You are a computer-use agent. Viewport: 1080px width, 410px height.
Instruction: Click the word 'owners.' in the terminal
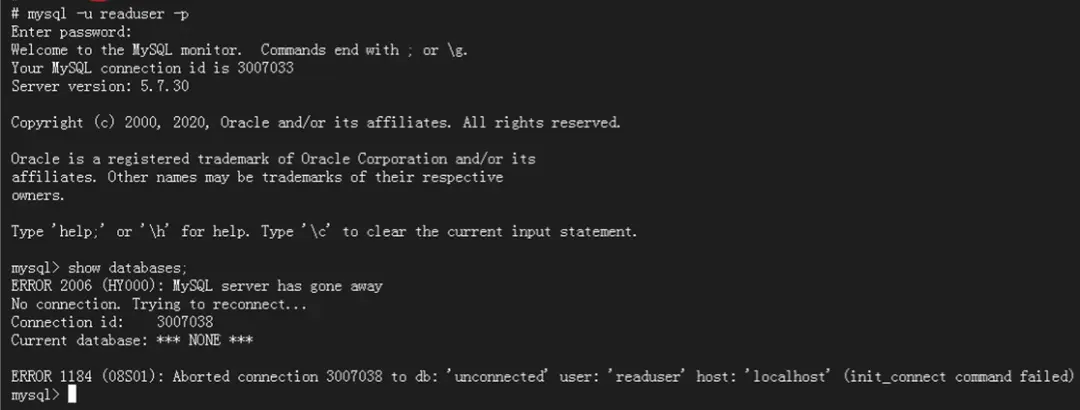pyautogui.click(x=38, y=195)
